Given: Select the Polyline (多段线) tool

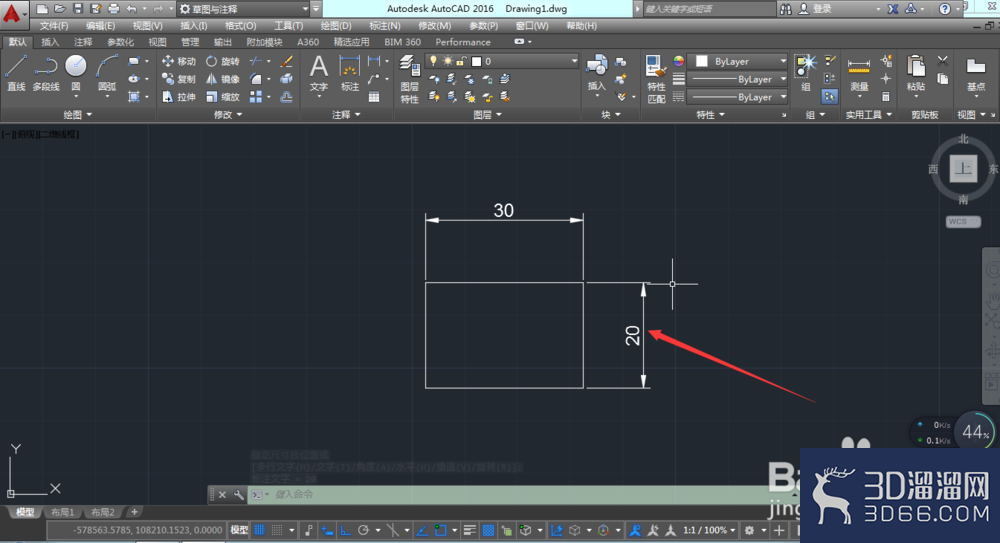Looking at the screenshot, I should tap(46, 73).
